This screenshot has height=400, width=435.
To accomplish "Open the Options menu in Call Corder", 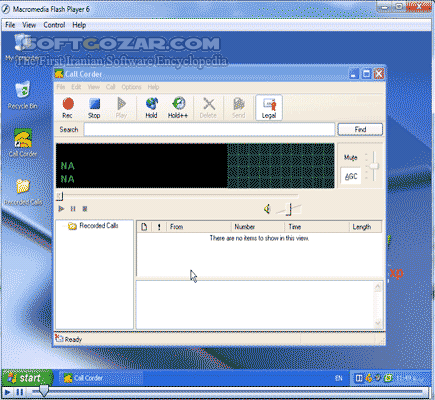I will tap(131, 87).
